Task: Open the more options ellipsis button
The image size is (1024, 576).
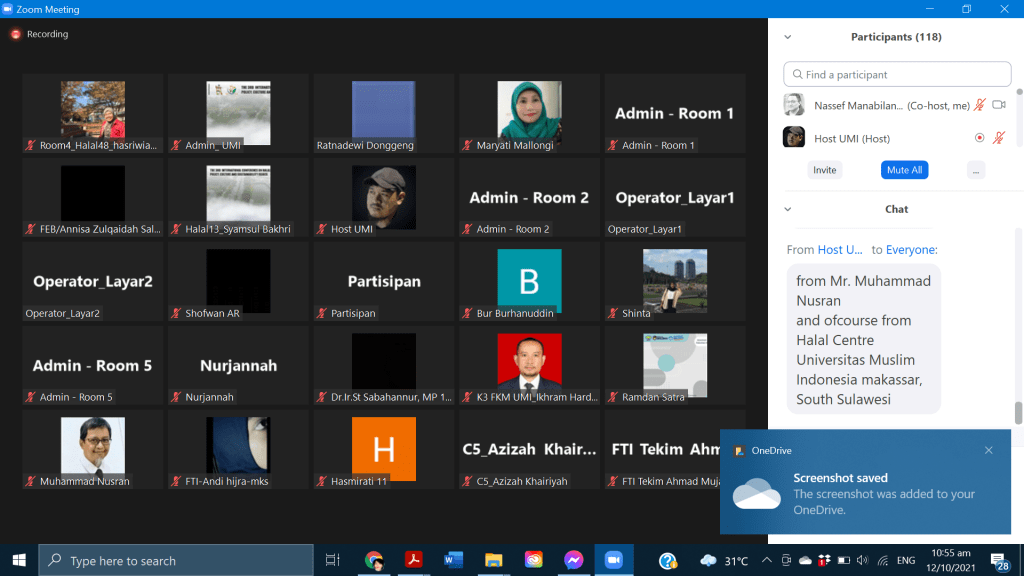Action: pos(976,170)
